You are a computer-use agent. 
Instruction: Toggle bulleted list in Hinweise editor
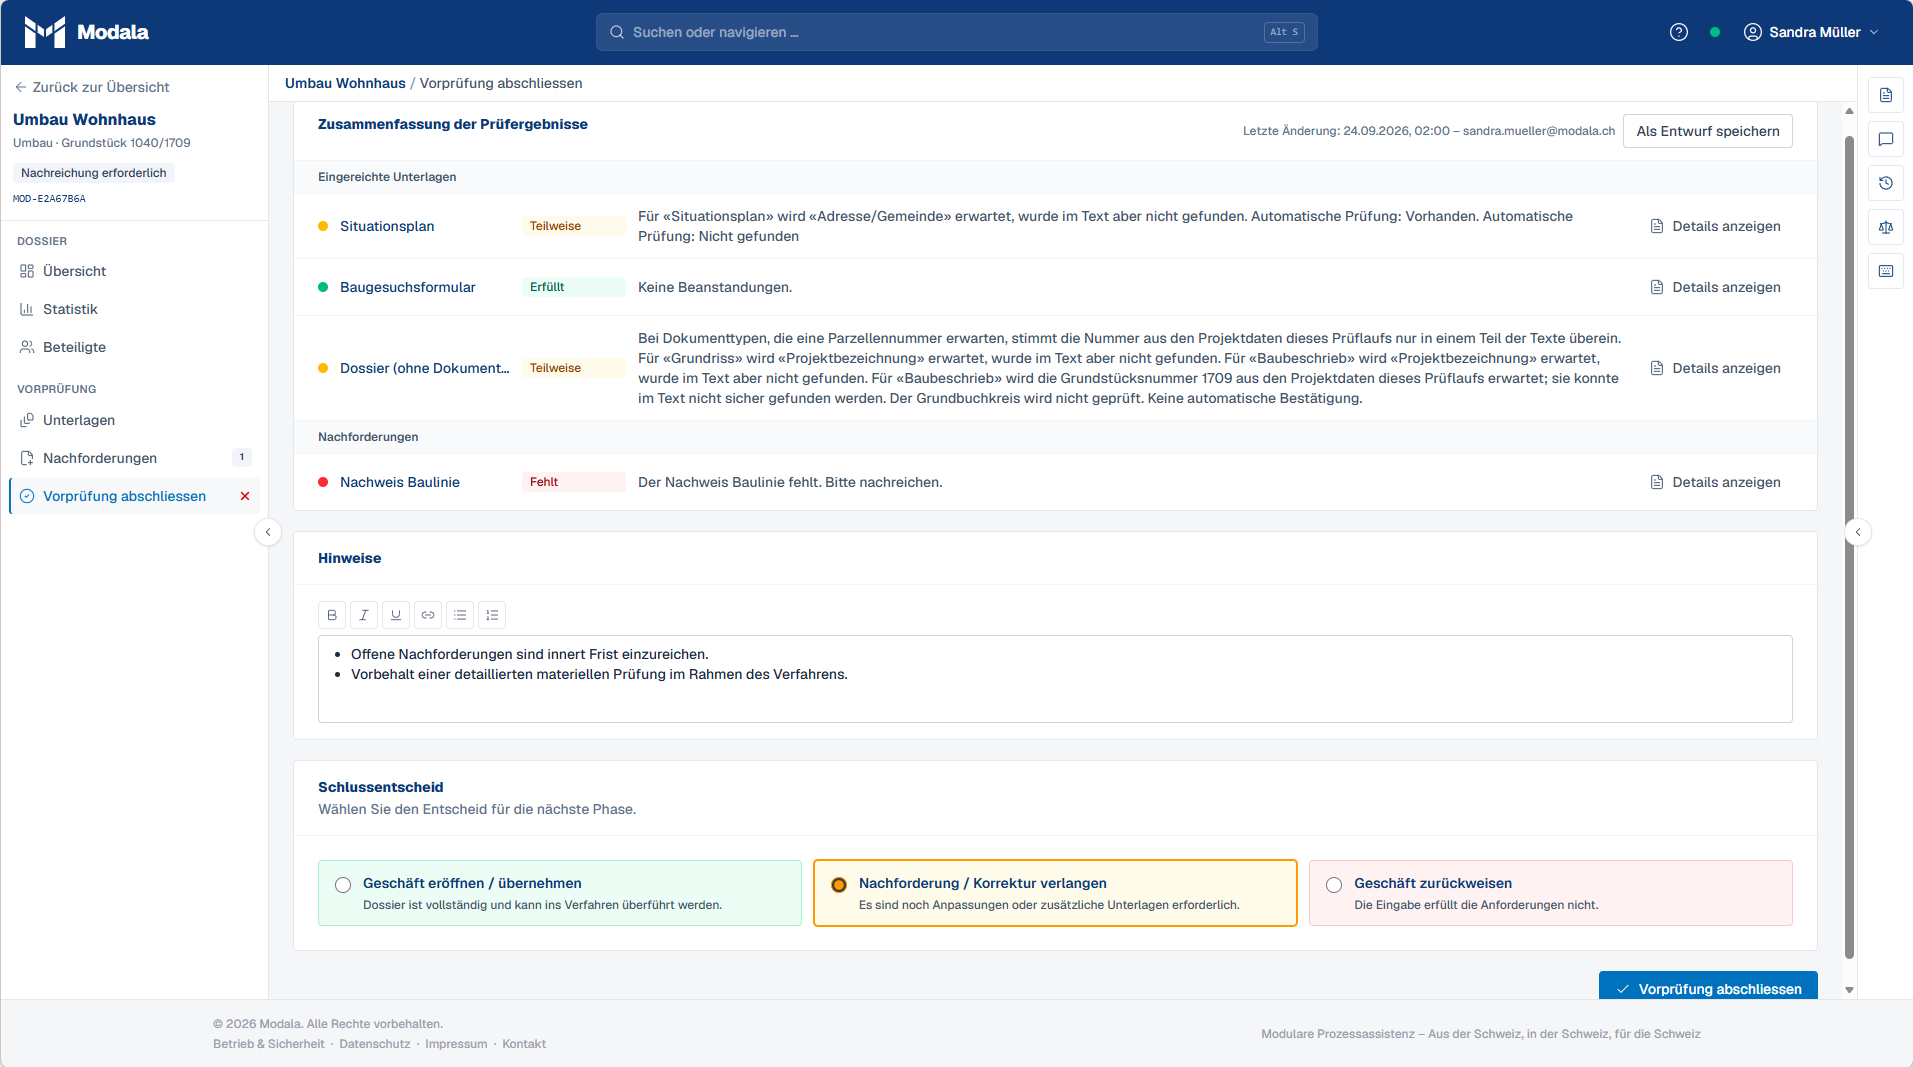point(460,615)
